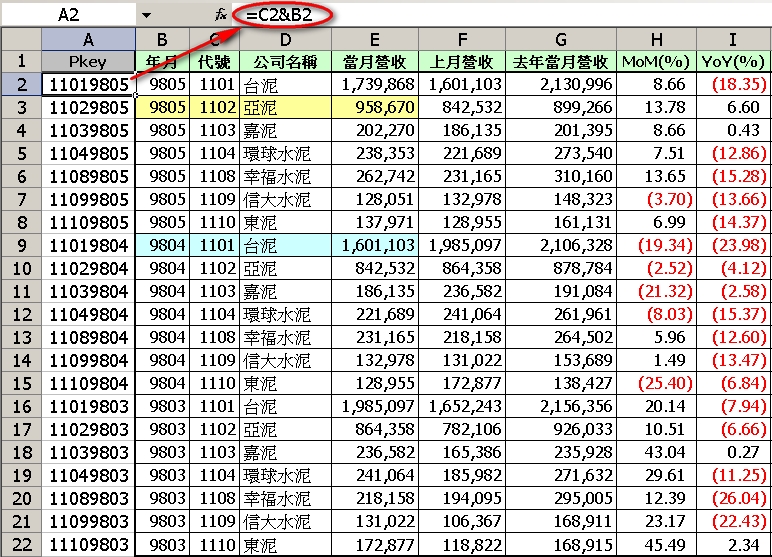Viewport: 772px width, 557px height.
Task: Select row 9 header
Action: pyautogui.click(x=21, y=245)
